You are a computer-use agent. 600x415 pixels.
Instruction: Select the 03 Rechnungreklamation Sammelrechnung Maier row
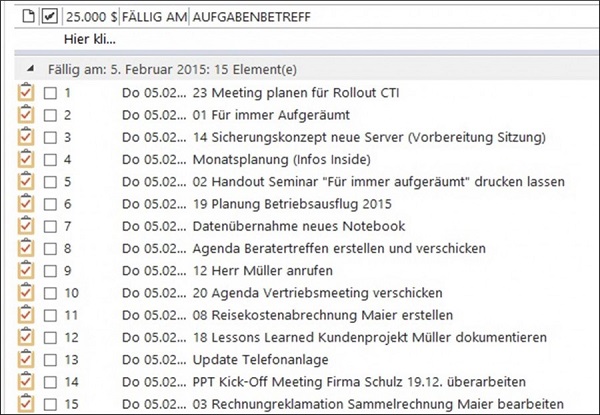click(x=350, y=404)
